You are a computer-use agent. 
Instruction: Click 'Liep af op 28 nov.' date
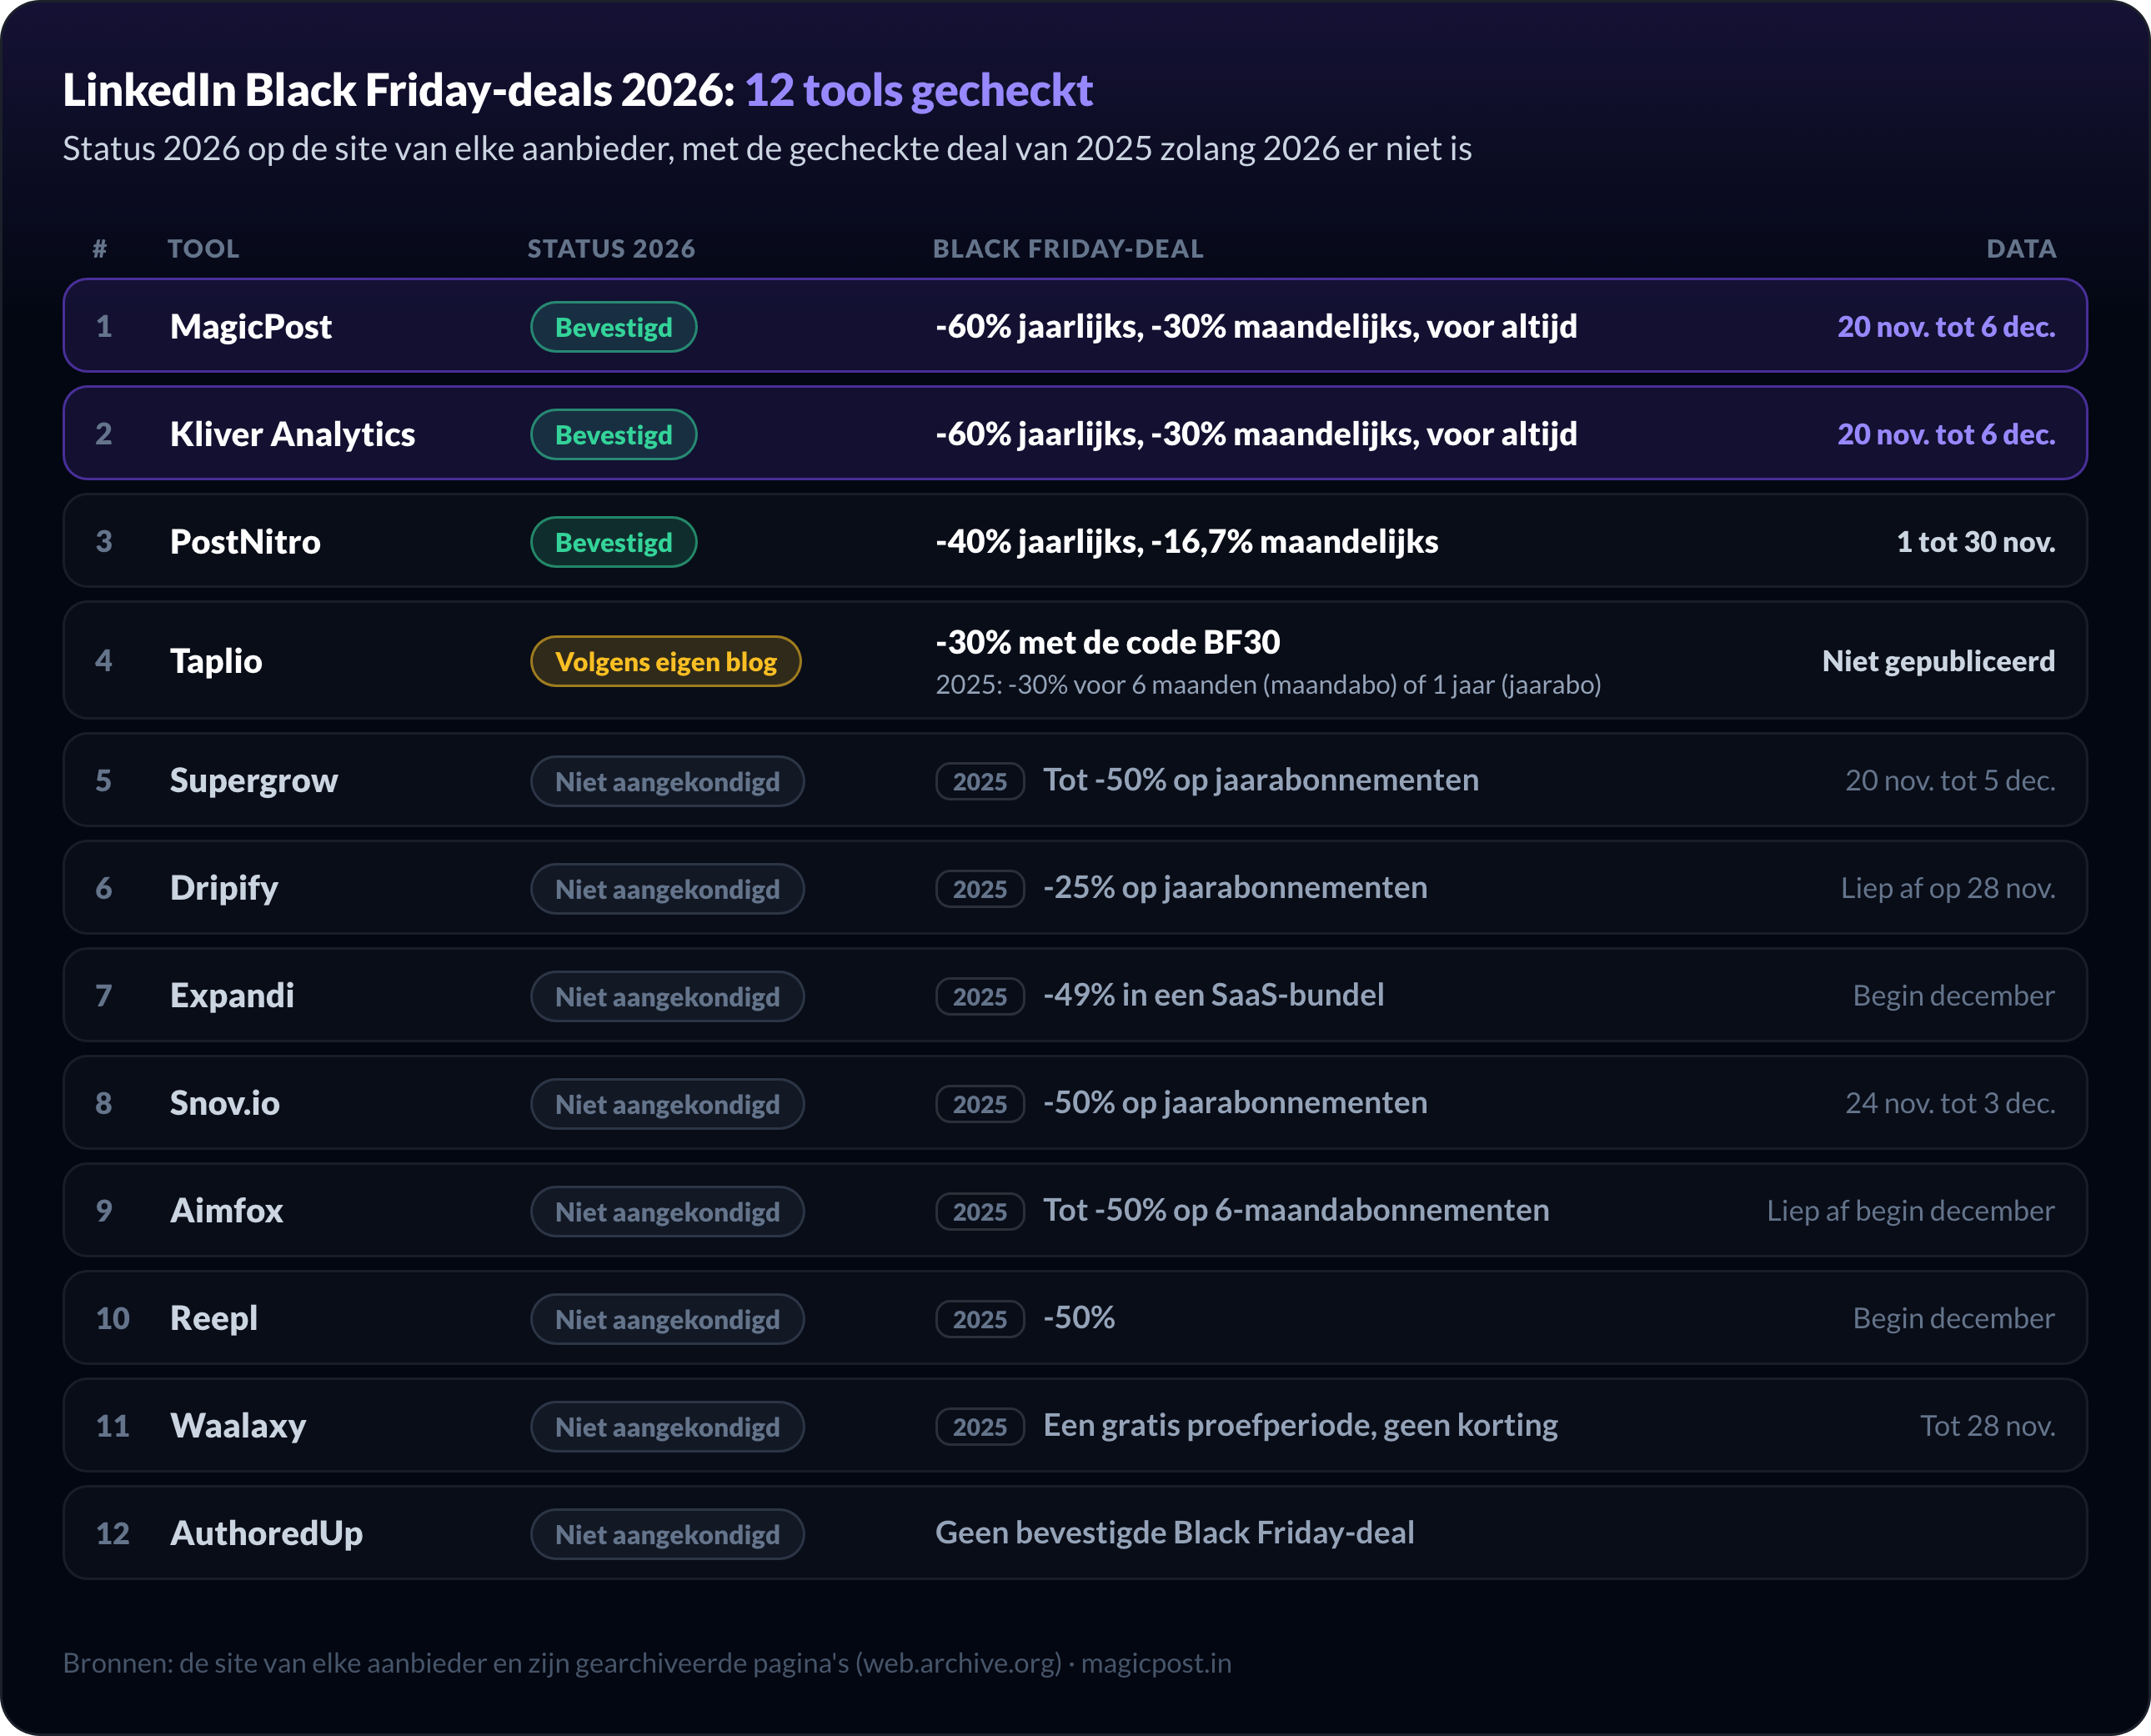[x=1948, y=887]
